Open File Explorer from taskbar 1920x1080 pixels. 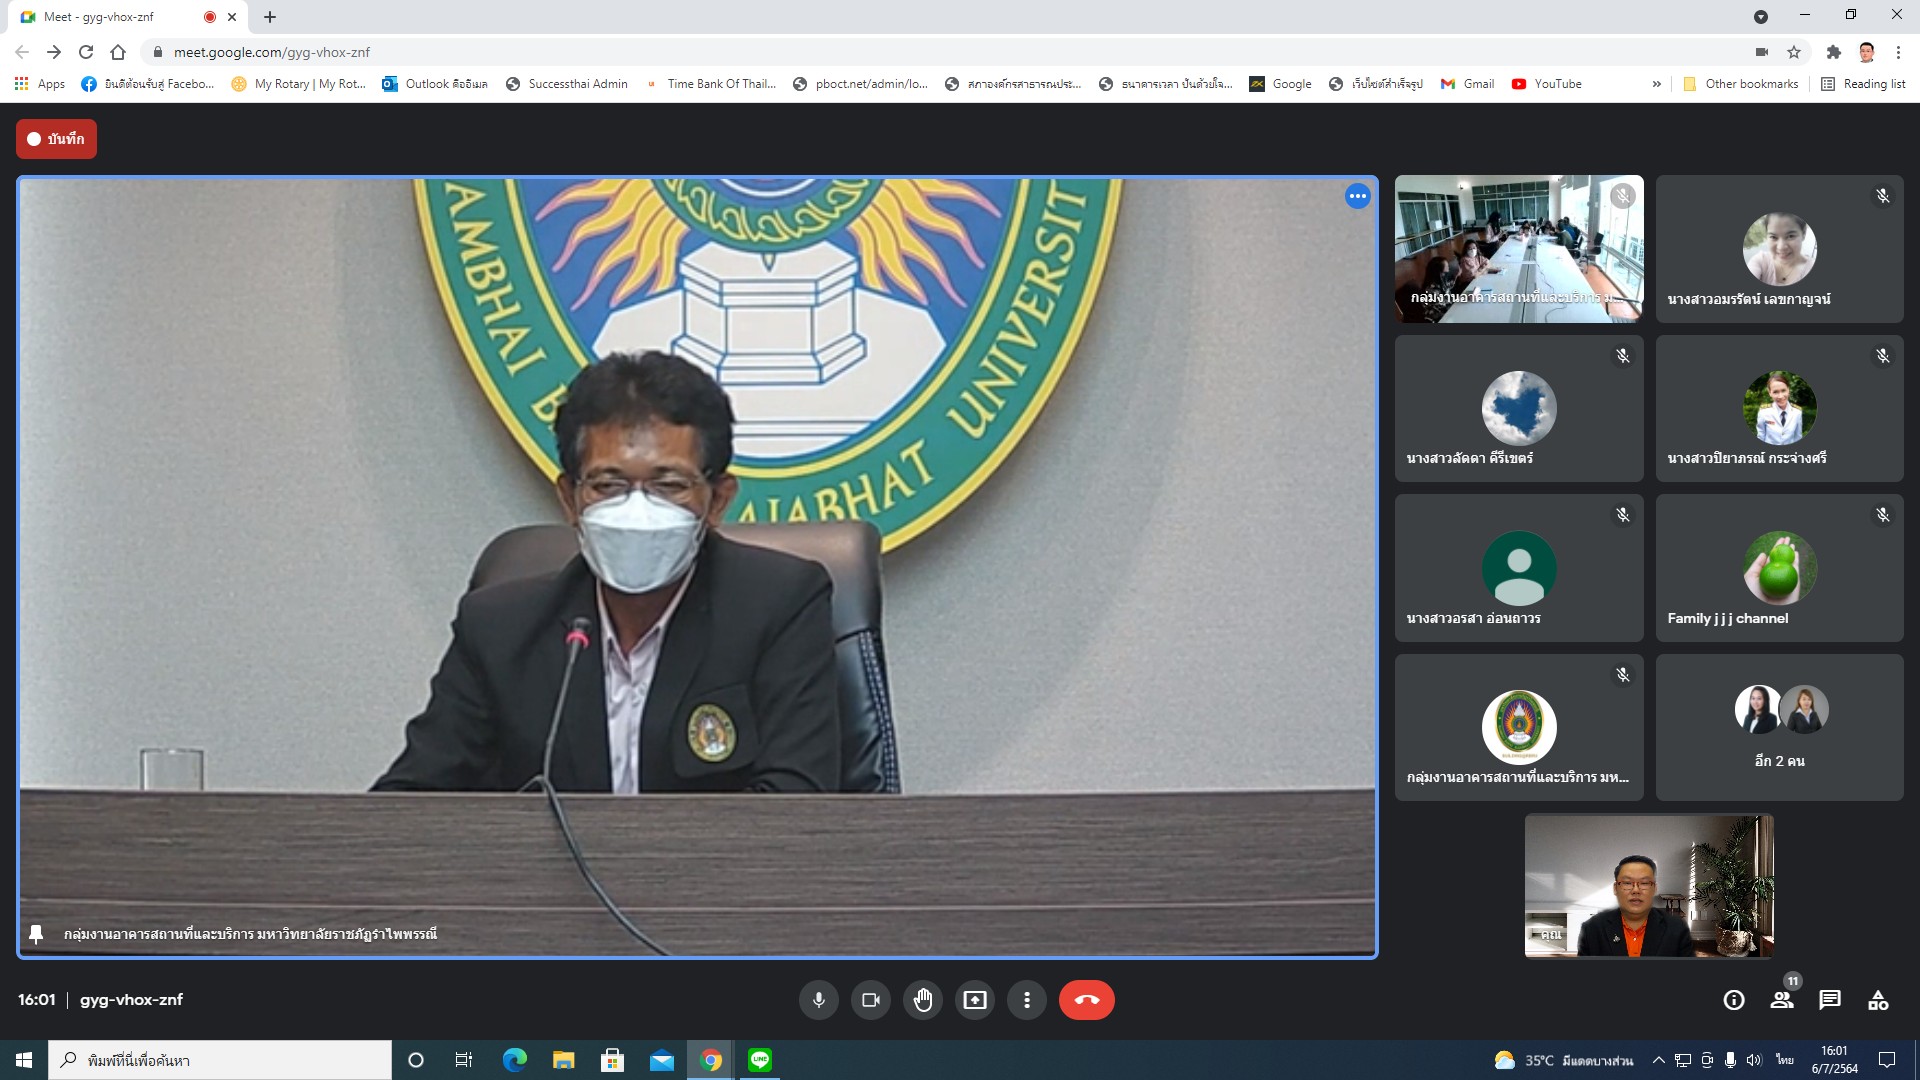[563, 1060]
